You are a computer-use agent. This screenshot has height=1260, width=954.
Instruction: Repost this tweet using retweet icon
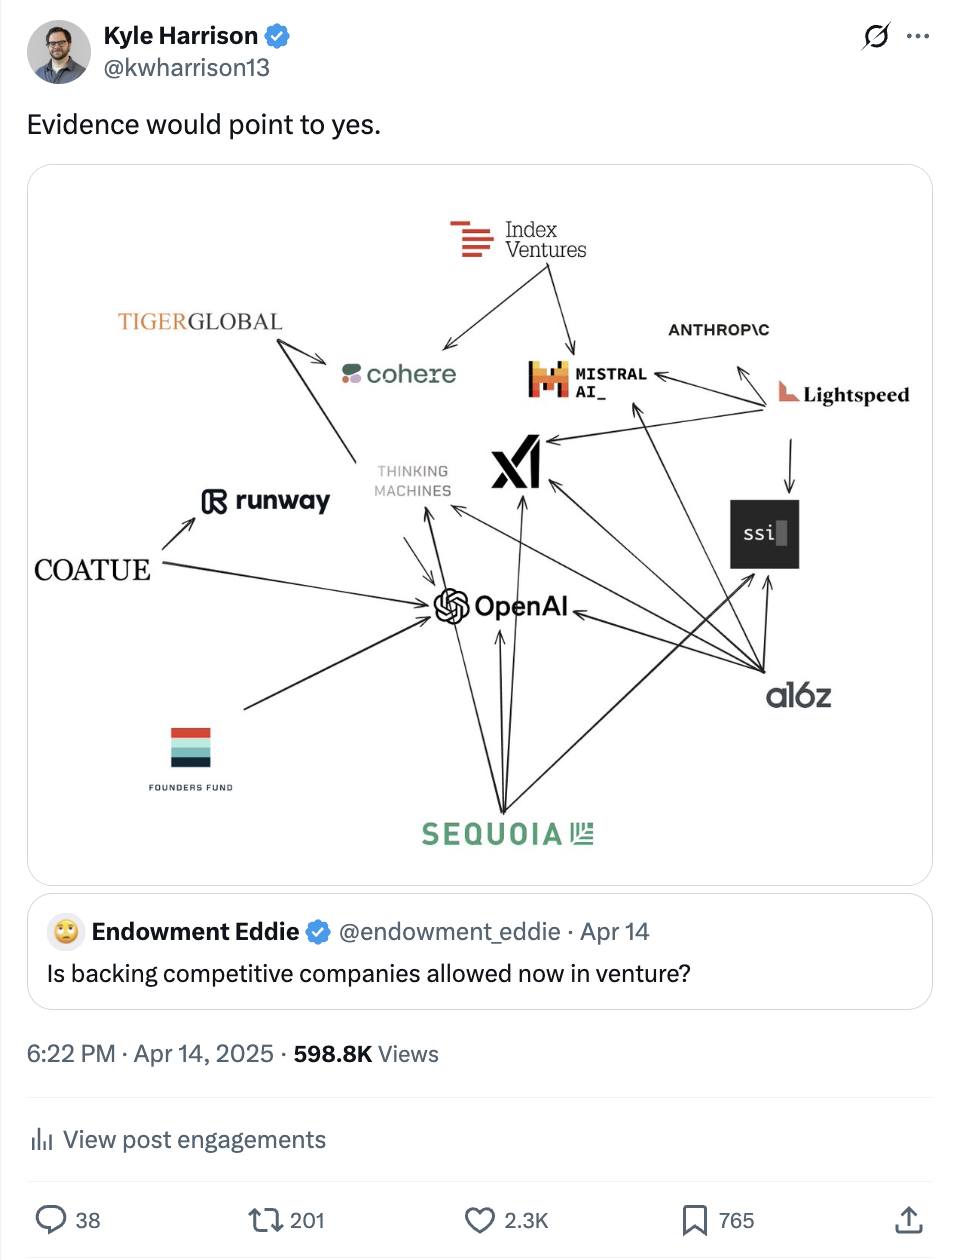265,1219
